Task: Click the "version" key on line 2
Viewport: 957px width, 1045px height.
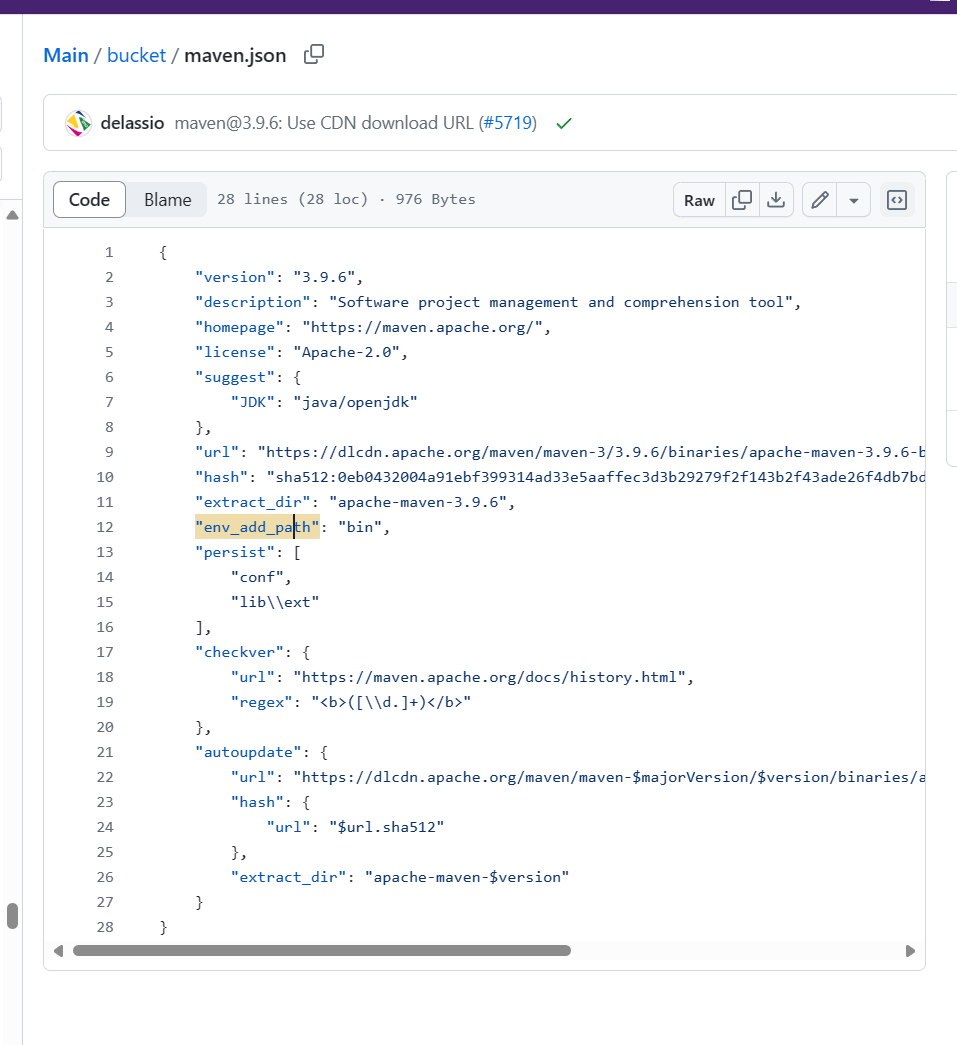Action: coord(235,277)
